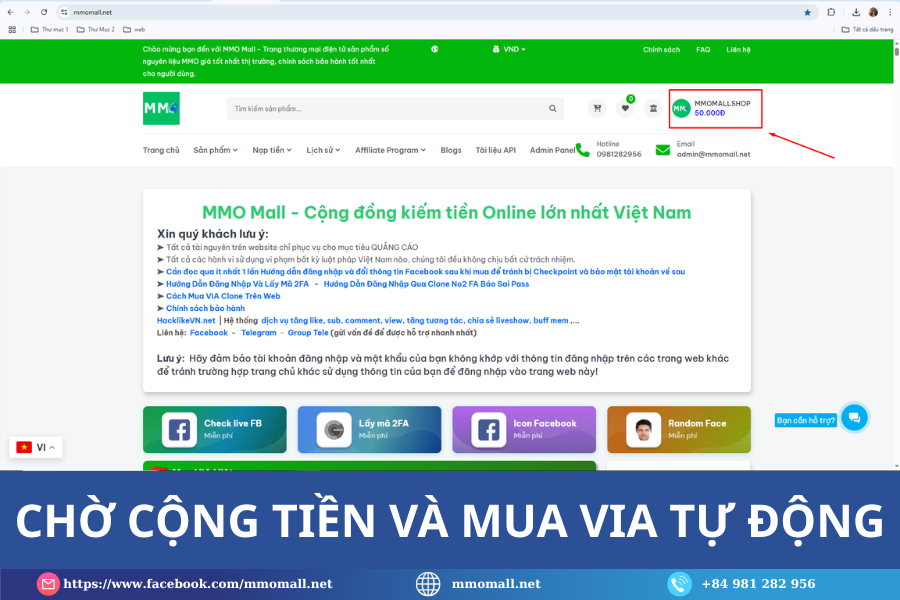This screenshot has width=900, height=600.
Task: Open the VI language selector
Action: (x=36, y=447)
